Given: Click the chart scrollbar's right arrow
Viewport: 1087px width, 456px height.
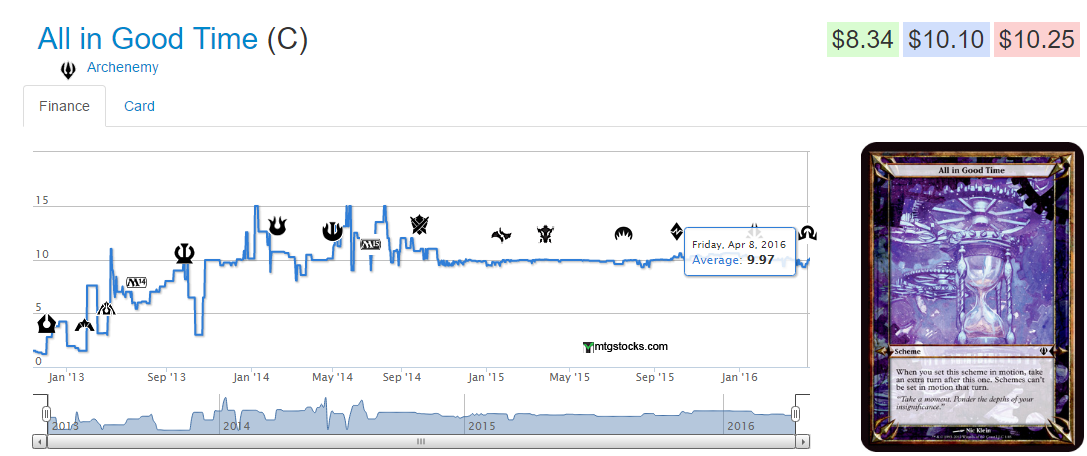Looking at the screenshot, I should tap(803, 441).
